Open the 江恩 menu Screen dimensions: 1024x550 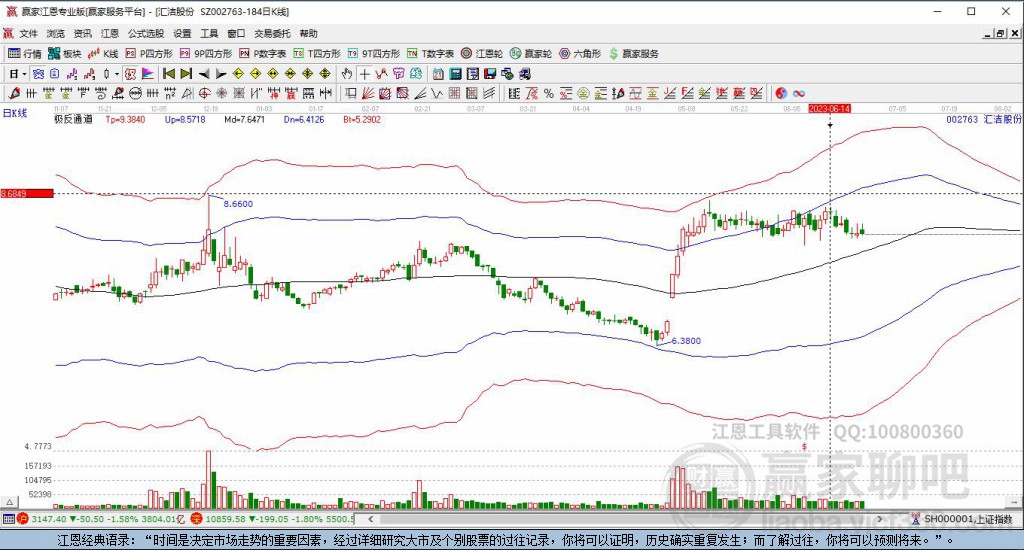point(110,33)
